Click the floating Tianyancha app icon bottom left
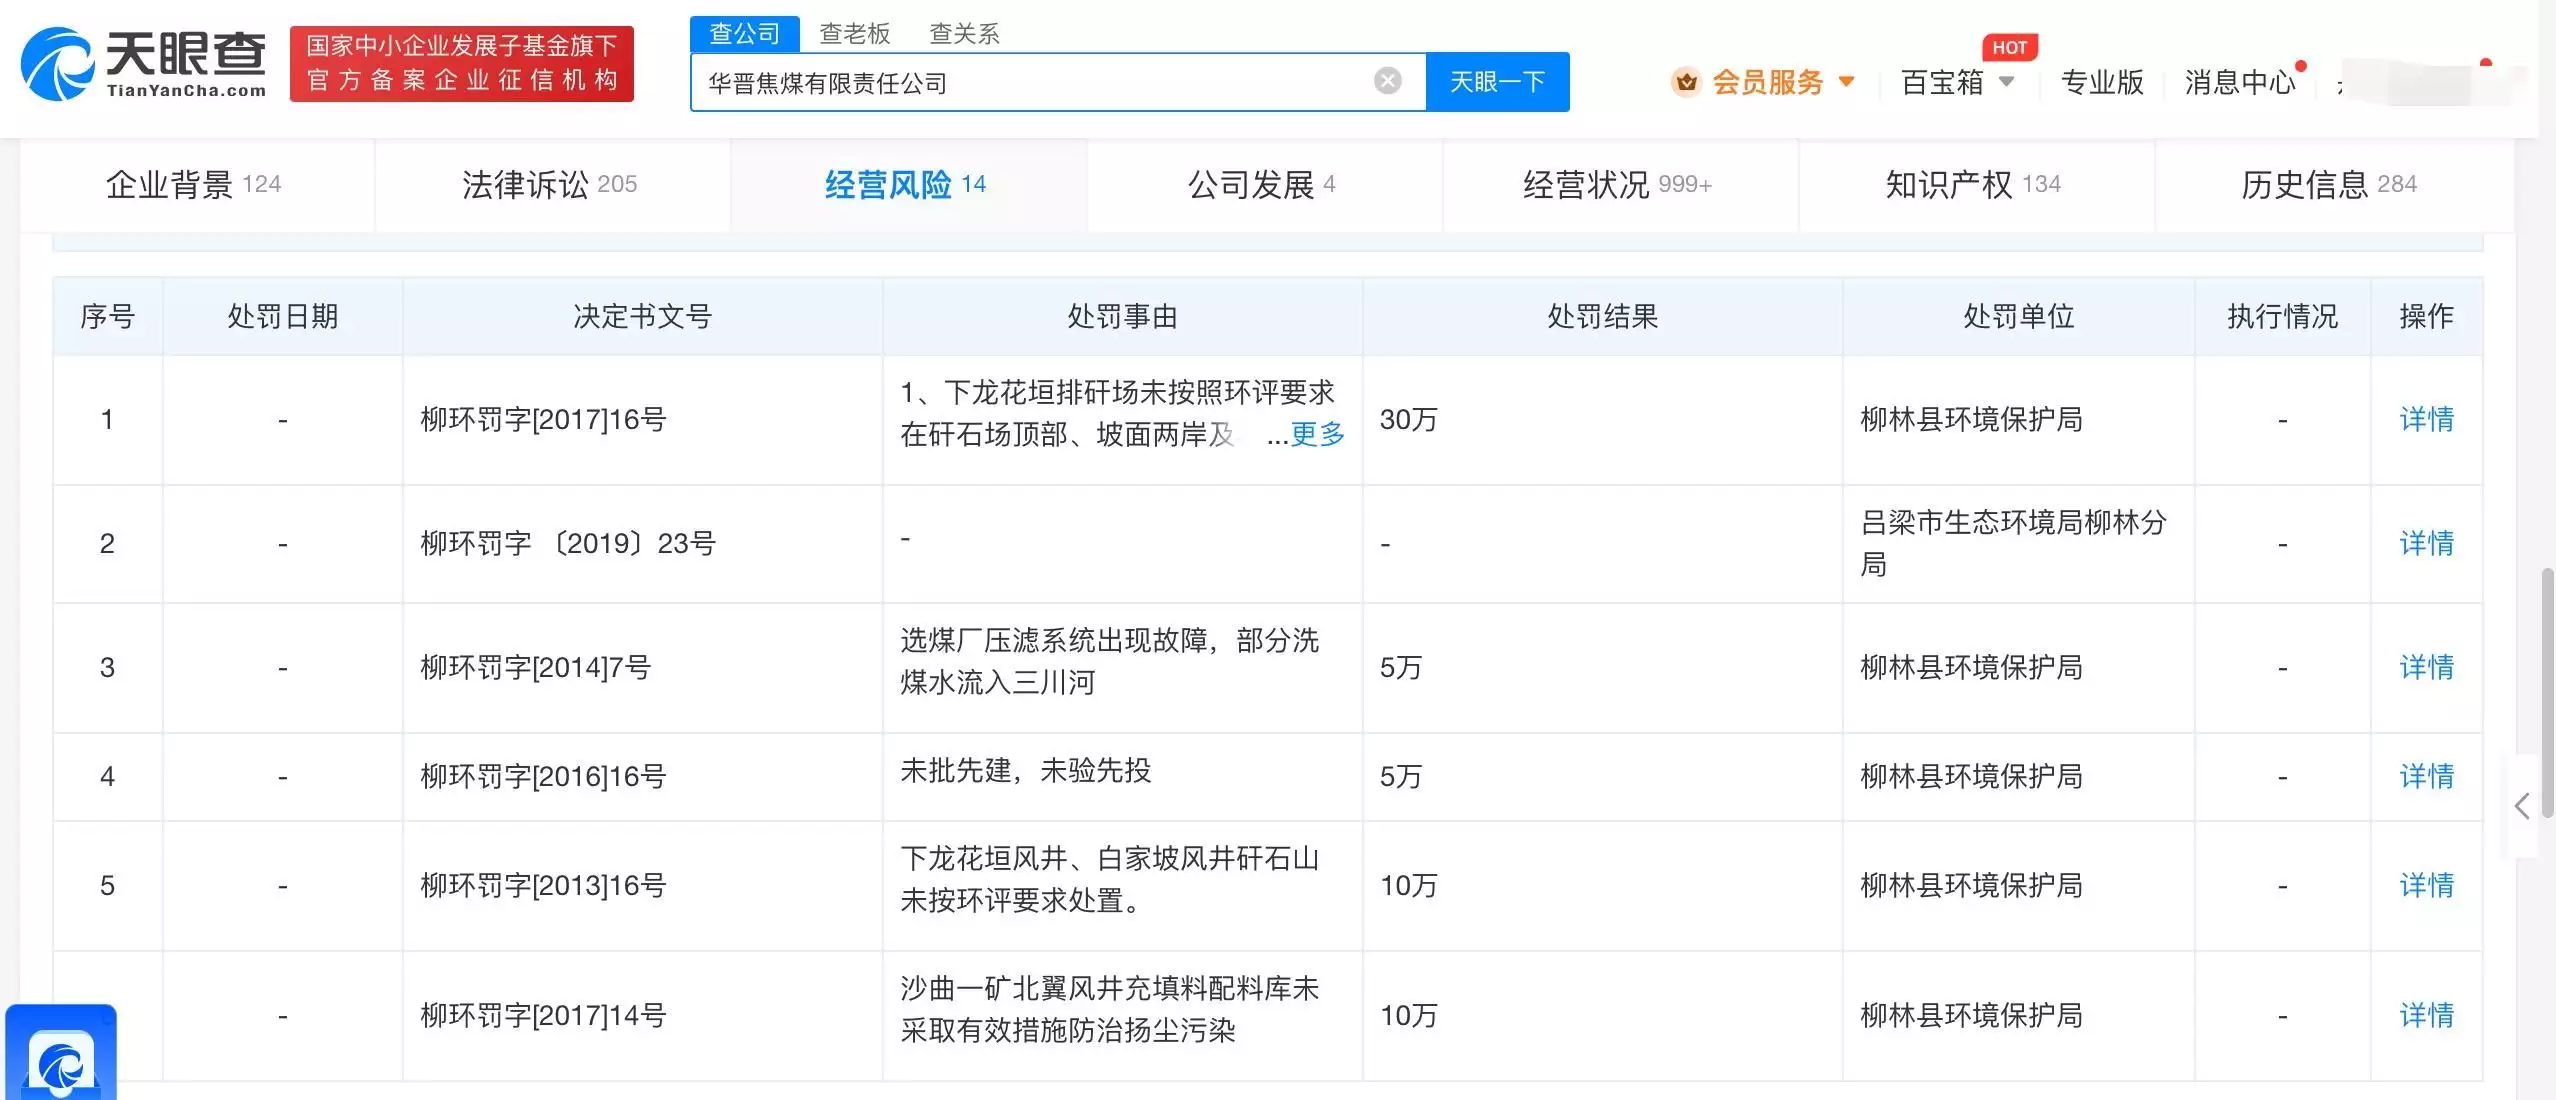Viewport: 2556px width, 1100px height. coord(60,1055)
